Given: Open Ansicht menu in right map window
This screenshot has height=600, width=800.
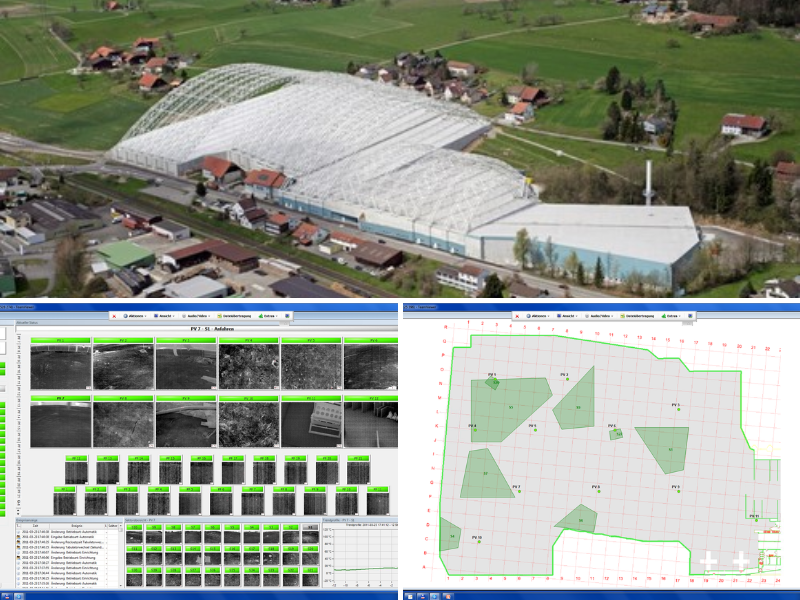Looking at the screenshot, I should [x=568, y=316].
